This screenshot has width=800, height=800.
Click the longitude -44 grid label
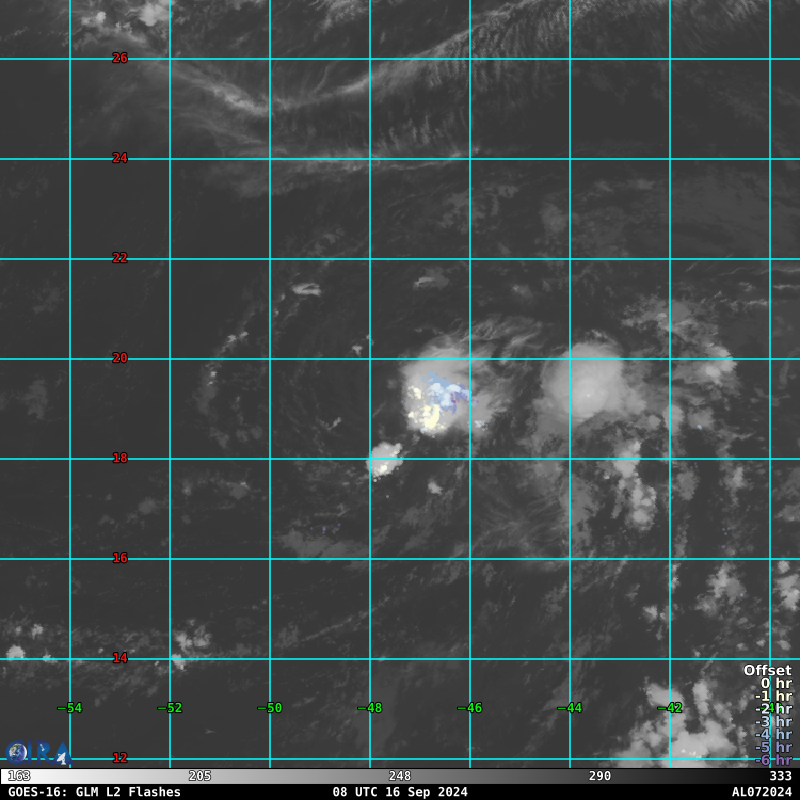pos(569,708)
